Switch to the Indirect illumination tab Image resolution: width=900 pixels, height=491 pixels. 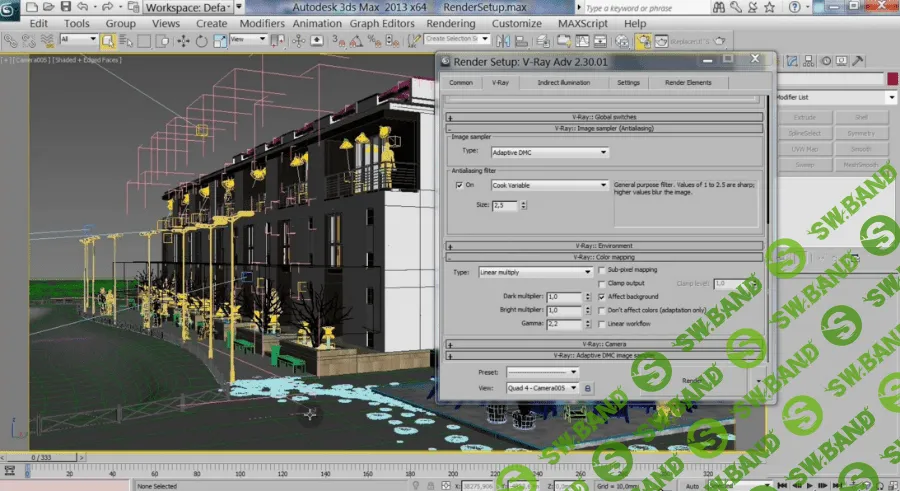pyautogui.click(x=563, y=83)
